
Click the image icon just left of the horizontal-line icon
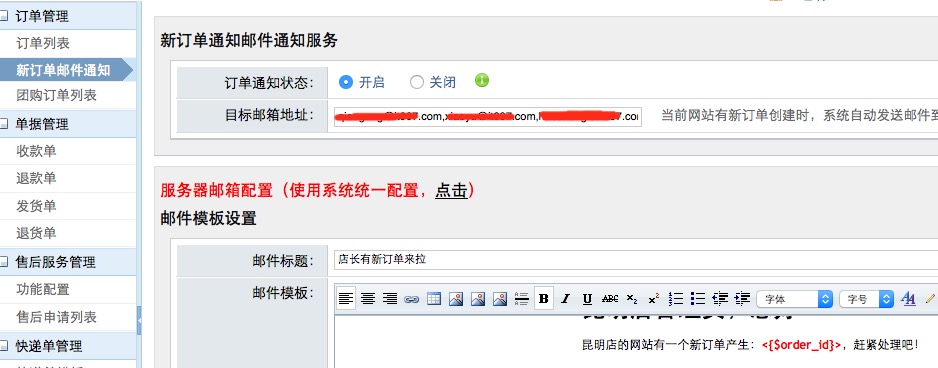tap(500, 299)
